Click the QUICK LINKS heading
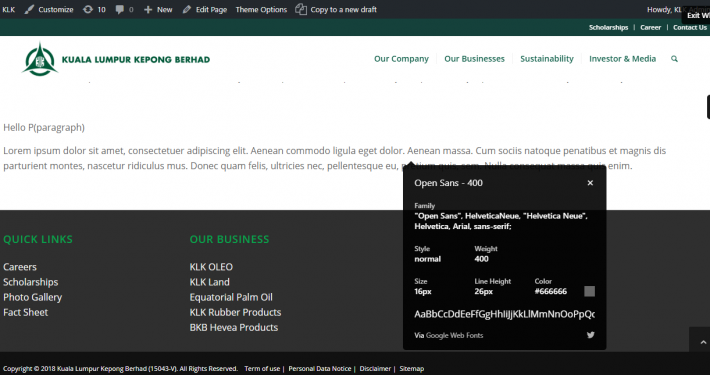The width and height of the screenshot is (710, 375). tap(38, 239)
